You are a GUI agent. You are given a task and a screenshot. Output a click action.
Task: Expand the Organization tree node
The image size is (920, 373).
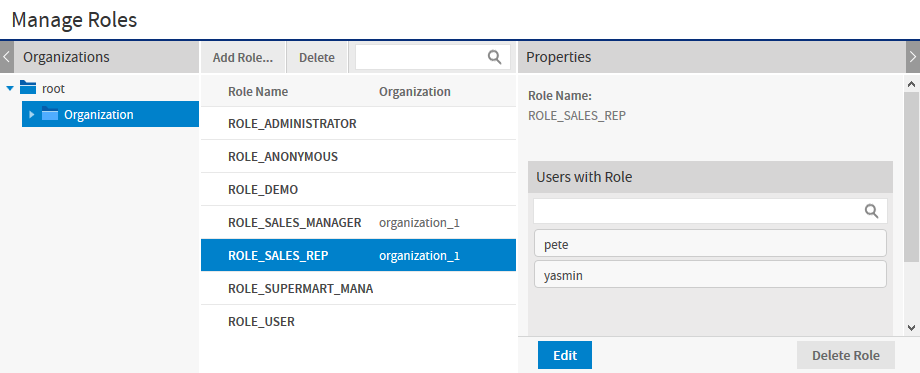[x=32, y=114]
